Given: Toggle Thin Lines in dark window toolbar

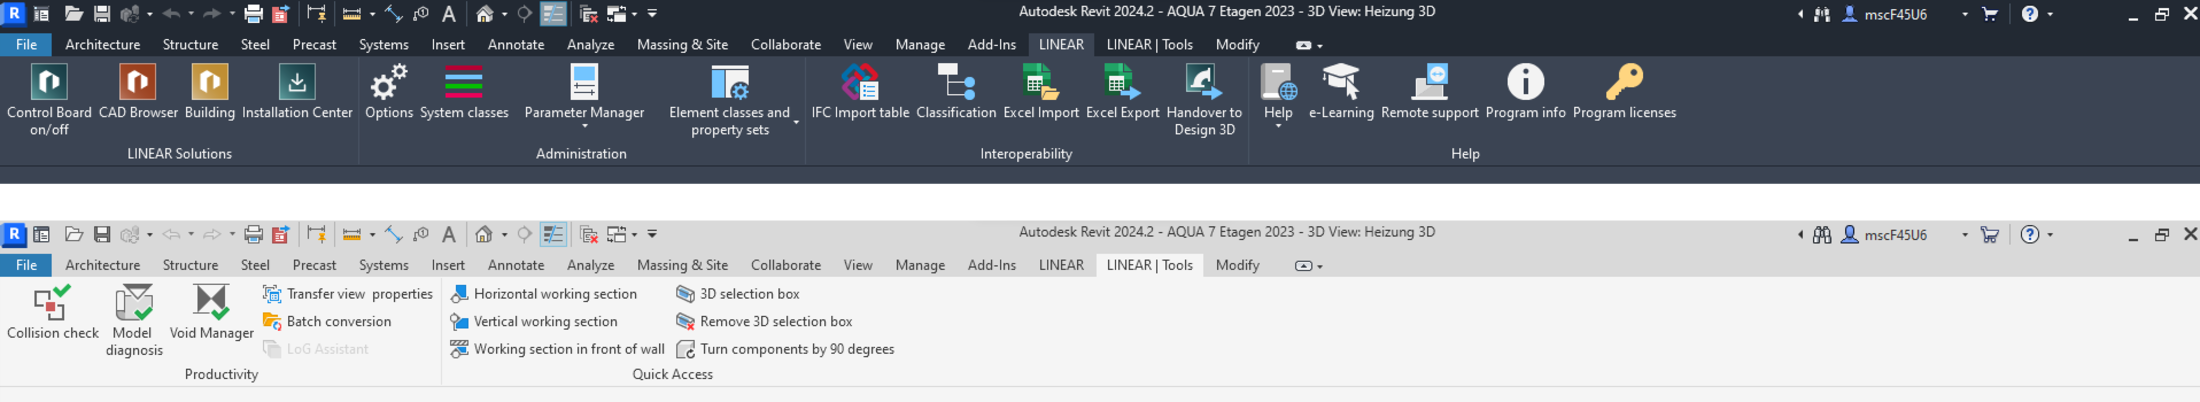Looking at the screenshot, I should 553,14.
